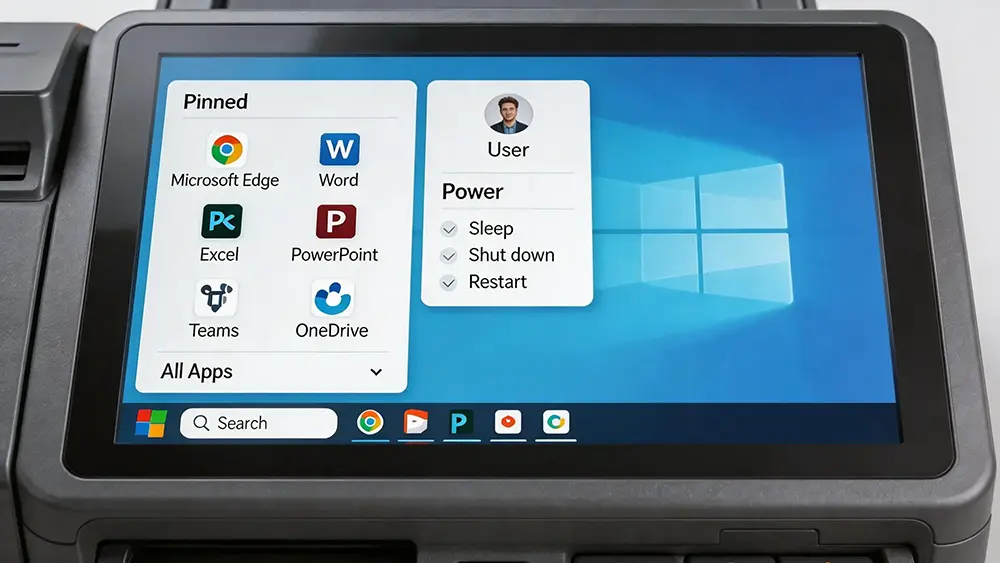Viewport: 1000px width, 563px height.
Task: Click the User name label
Action: [x=508, y=150]
